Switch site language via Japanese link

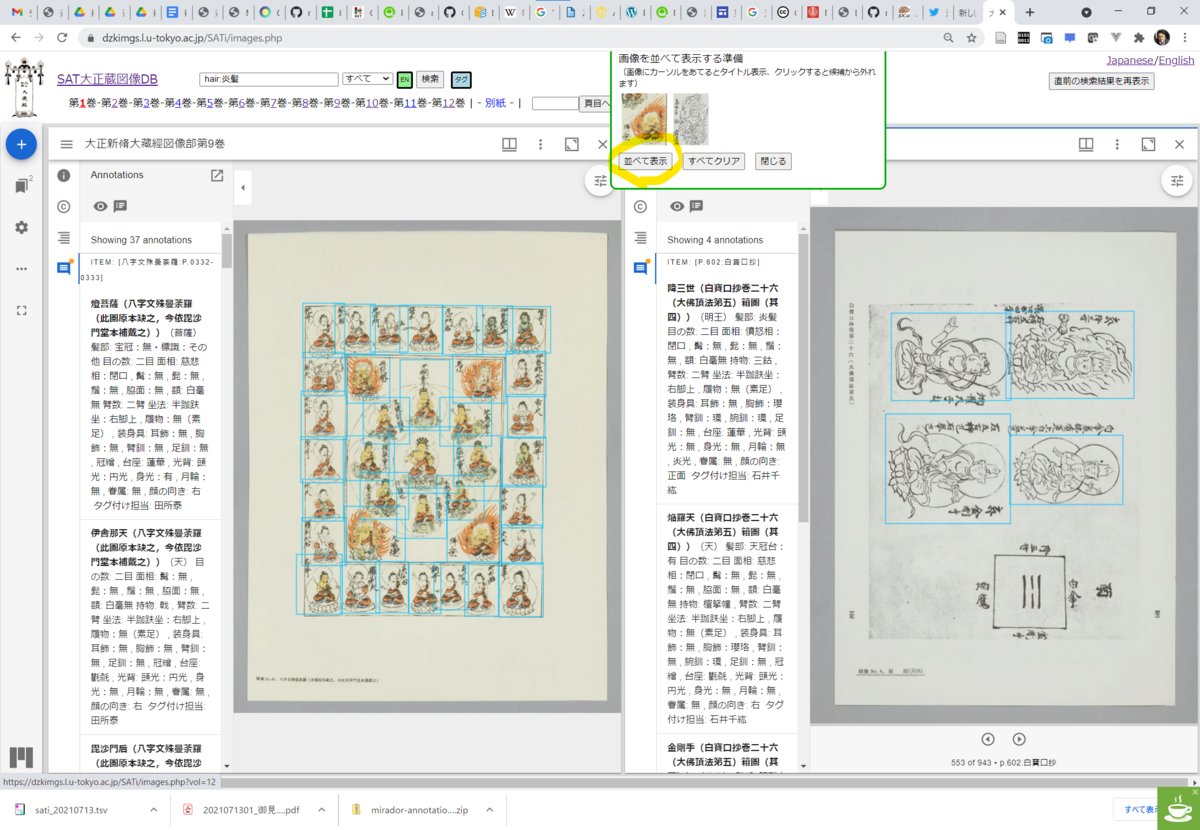pos(1130,60)
